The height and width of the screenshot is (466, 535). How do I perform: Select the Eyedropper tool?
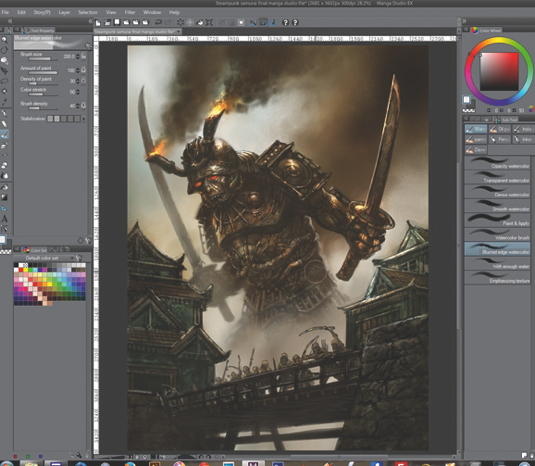point(4,102)
